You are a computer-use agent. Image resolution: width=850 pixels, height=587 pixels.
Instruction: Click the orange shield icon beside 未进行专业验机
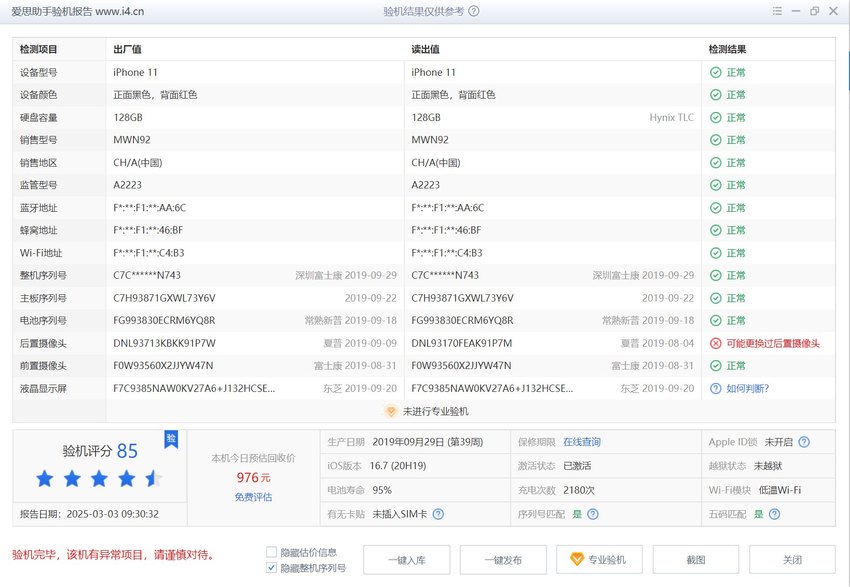pos(391,411)
